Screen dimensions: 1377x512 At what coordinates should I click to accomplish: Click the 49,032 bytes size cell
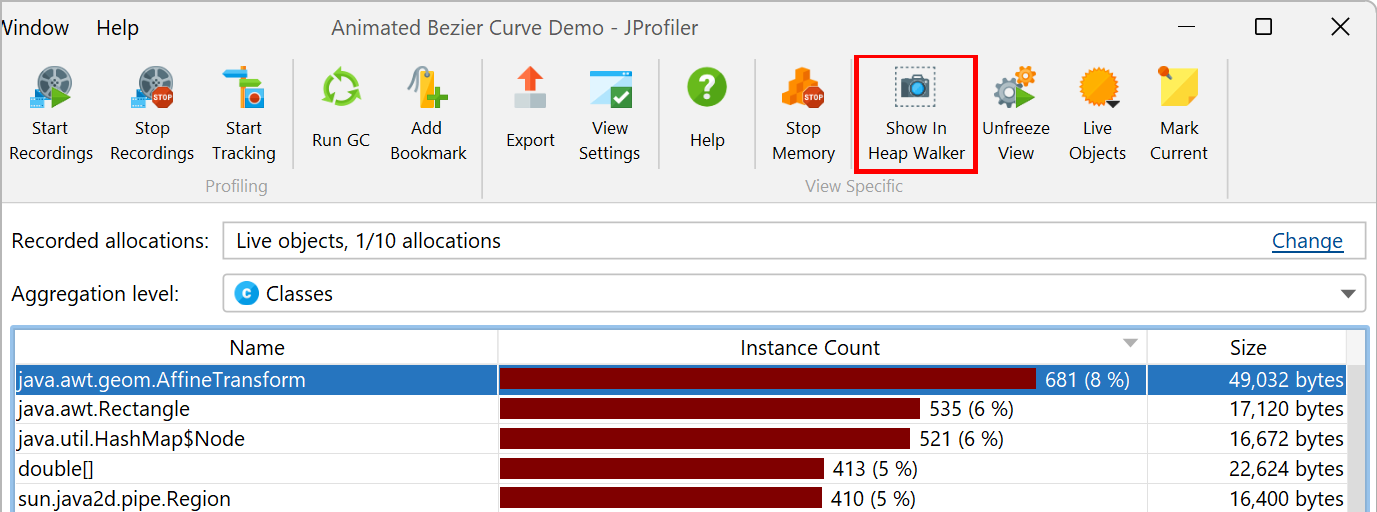pos(1247,380)
